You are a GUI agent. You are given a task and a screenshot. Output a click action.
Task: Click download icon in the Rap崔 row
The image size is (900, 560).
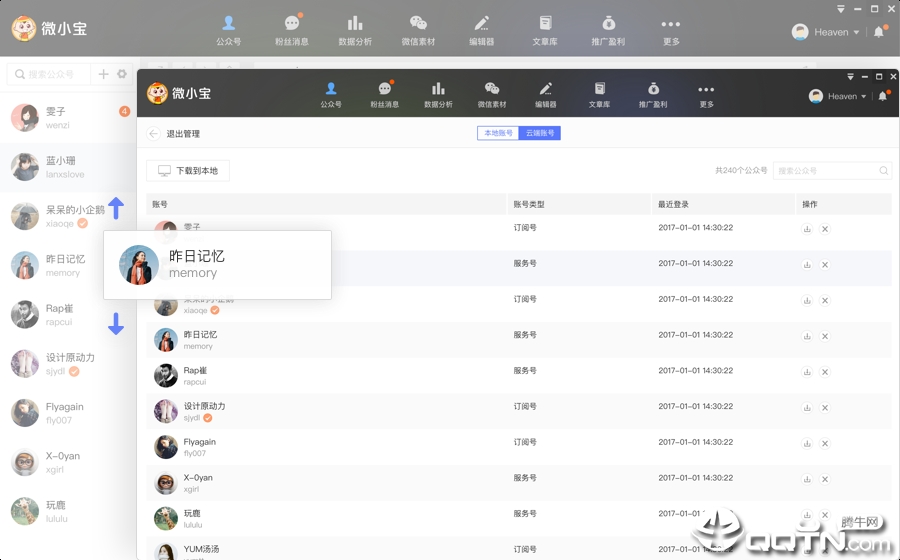[807, 372]
